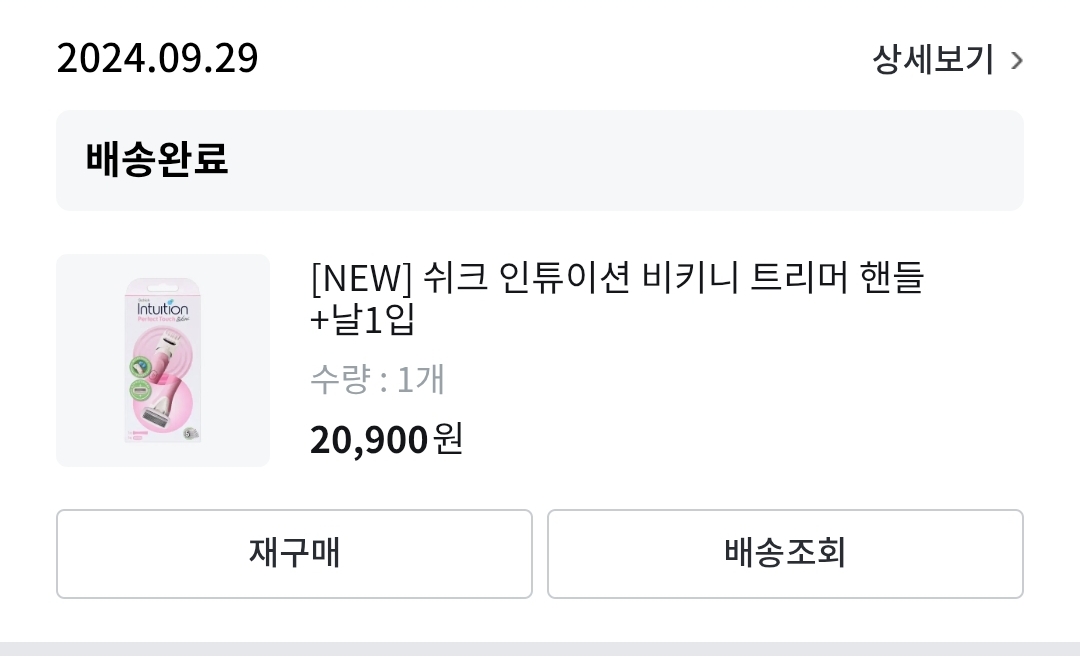
Task: Click the 수량 : 1개 quantity text
Action: point(377,380)
